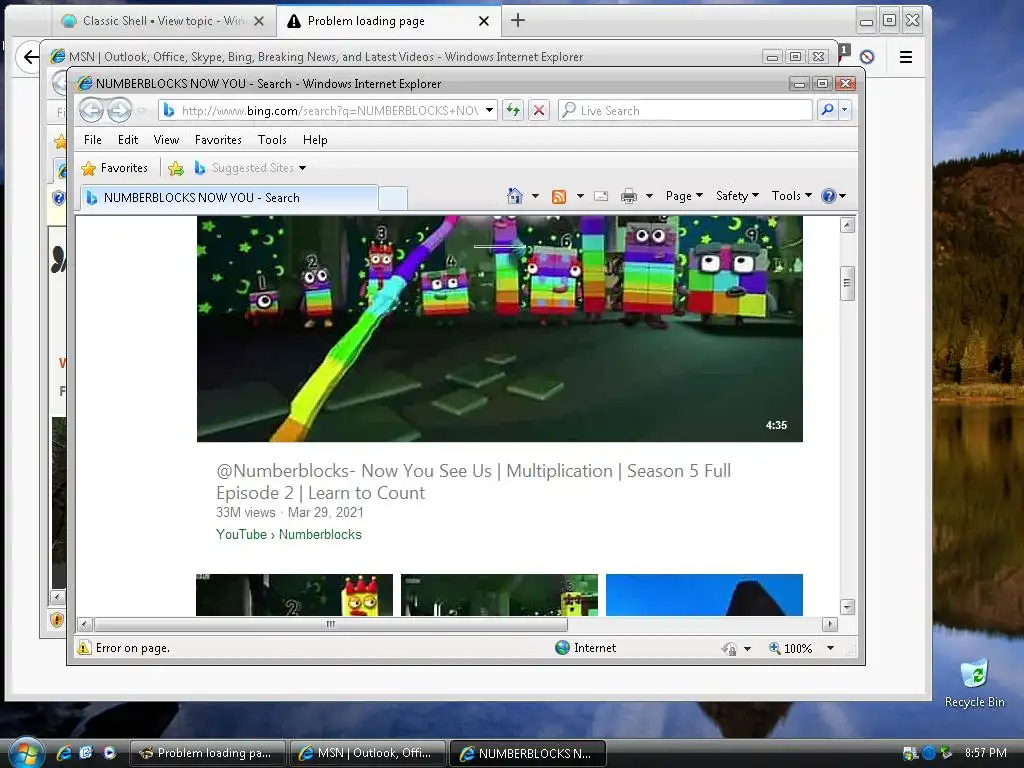
Task: Open the Favorites menu
Action: (218, 140)
